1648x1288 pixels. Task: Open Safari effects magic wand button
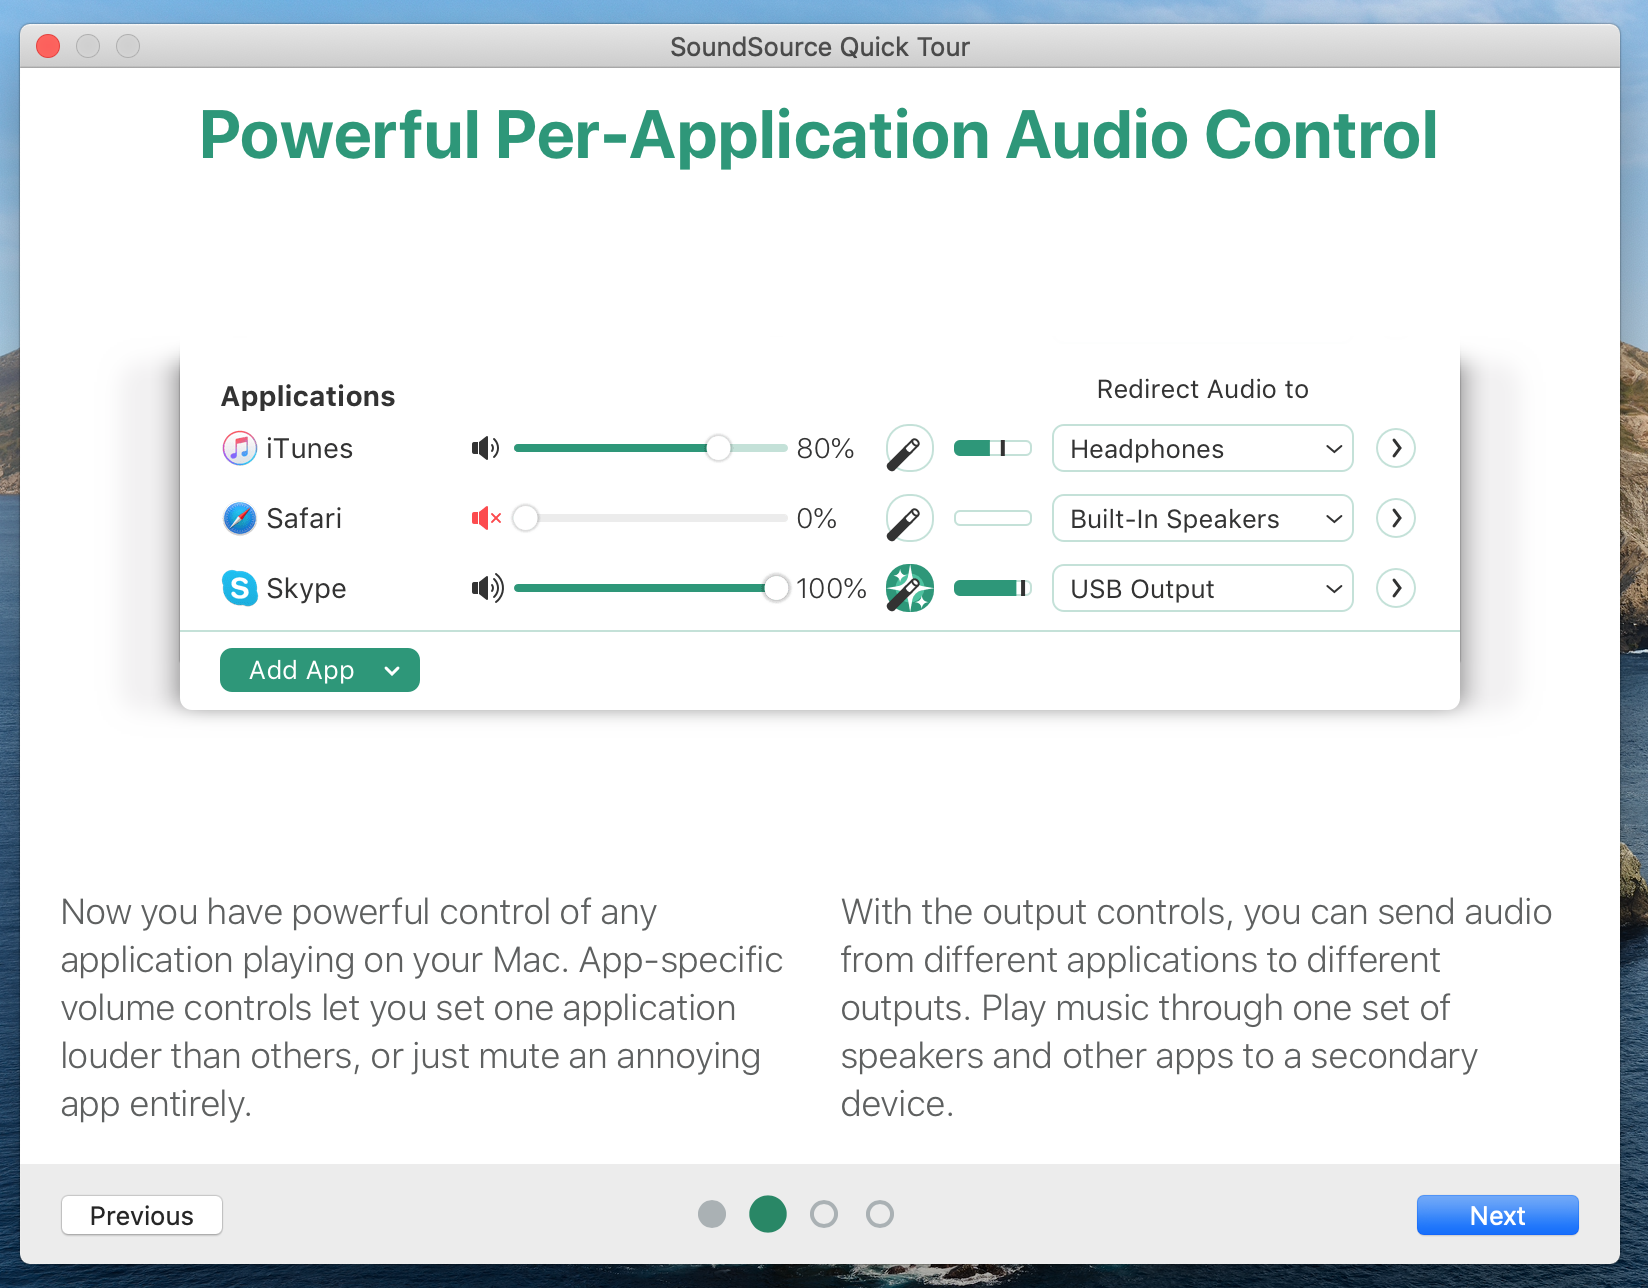909,518
